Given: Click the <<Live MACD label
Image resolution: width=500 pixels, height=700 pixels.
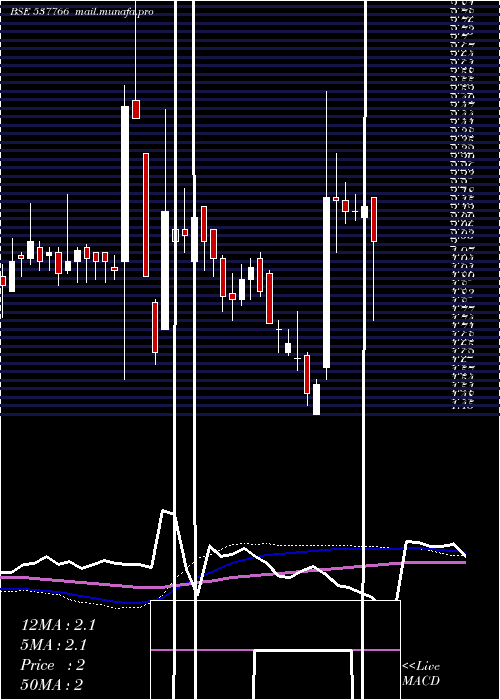Looking at the screenshot, I should (421, 674).
